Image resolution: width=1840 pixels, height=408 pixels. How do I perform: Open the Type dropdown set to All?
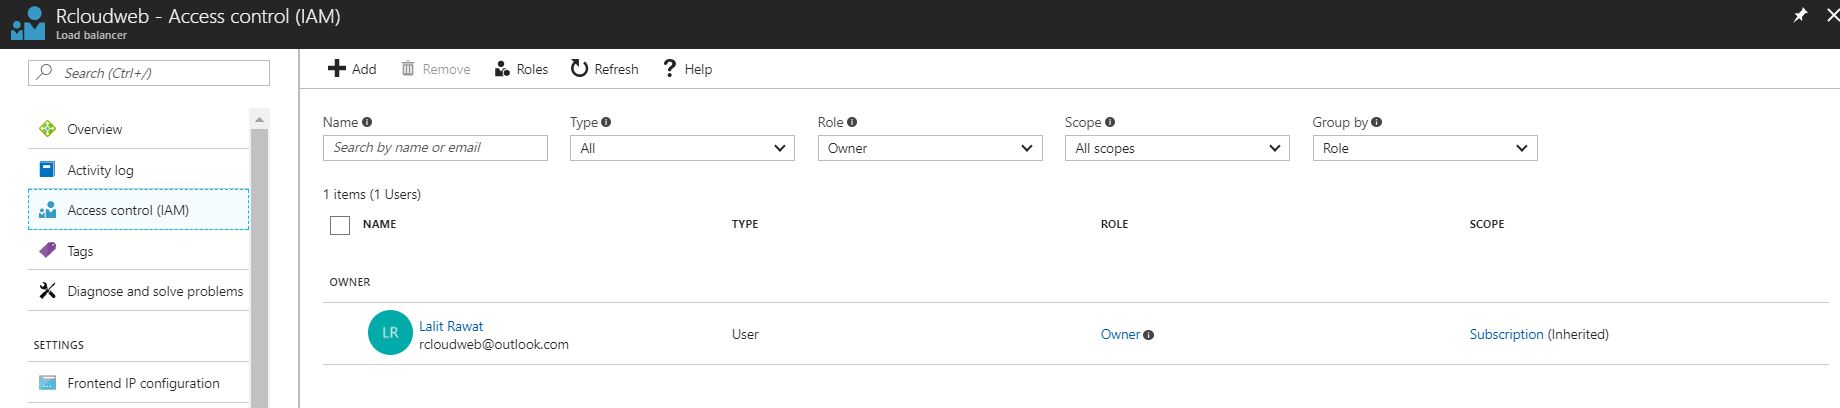coord(682,148)
